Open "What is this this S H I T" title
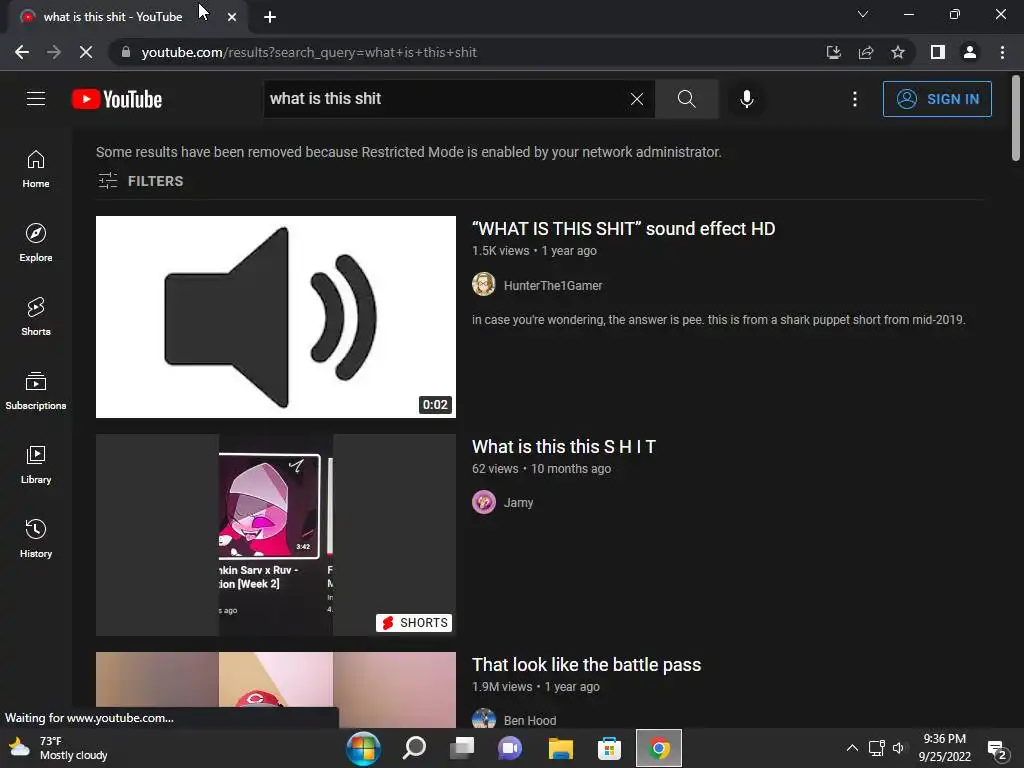Image resolution: width=1024 pixels, height=768 pixels. tap(564, 447)
